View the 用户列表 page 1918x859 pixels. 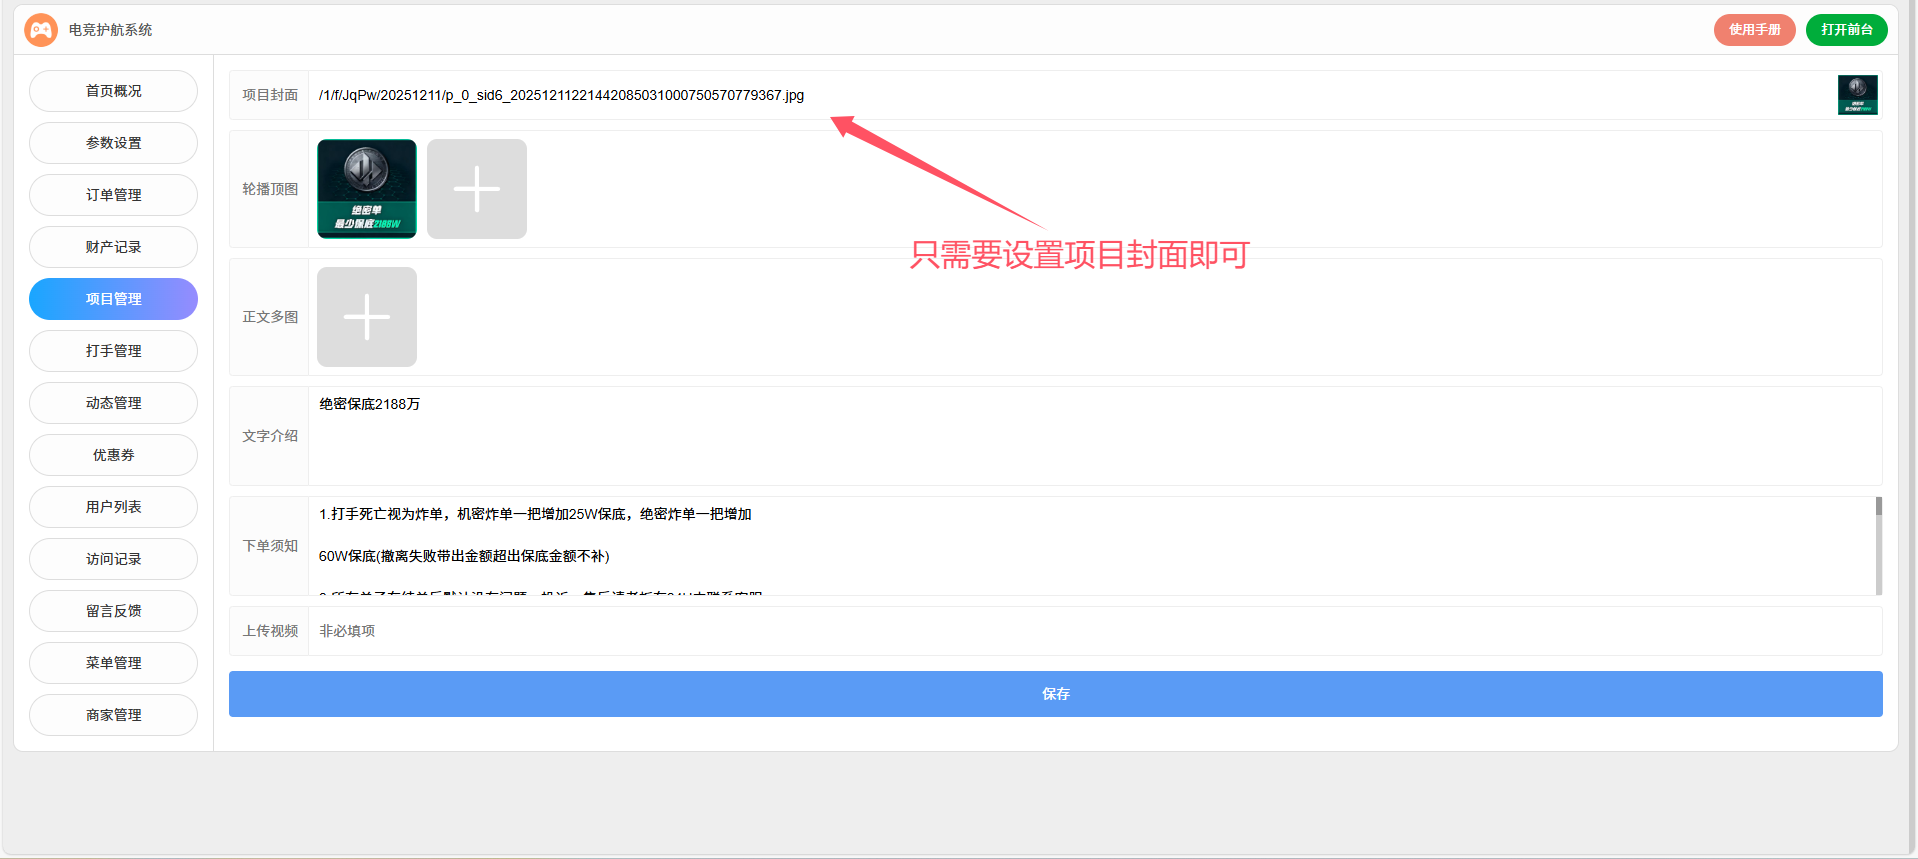click(113, 507)
